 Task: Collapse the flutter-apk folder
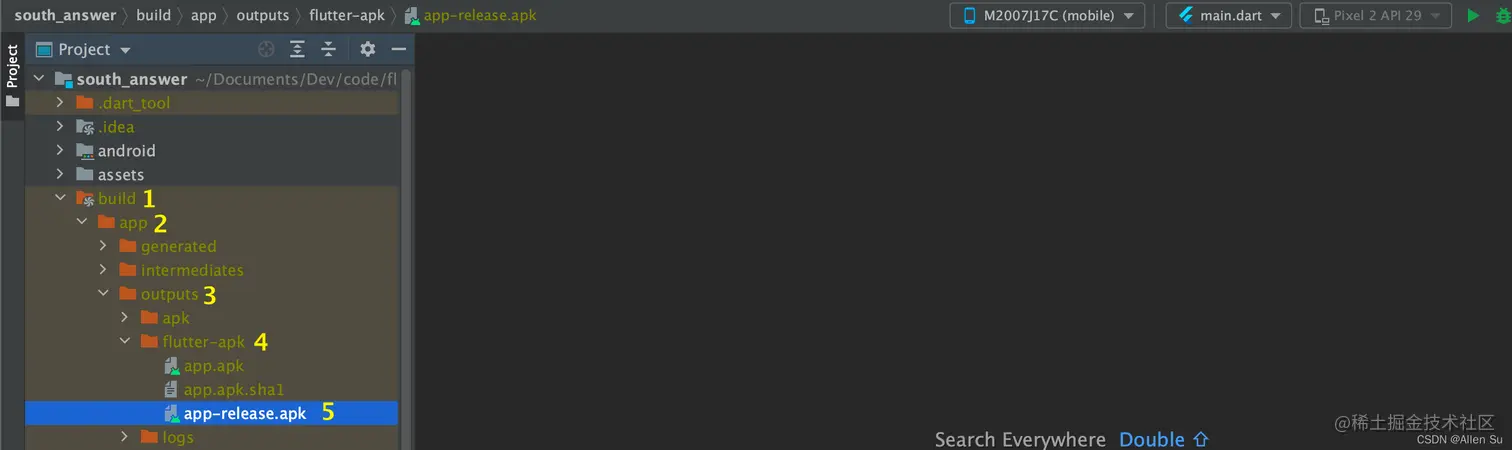125,341
